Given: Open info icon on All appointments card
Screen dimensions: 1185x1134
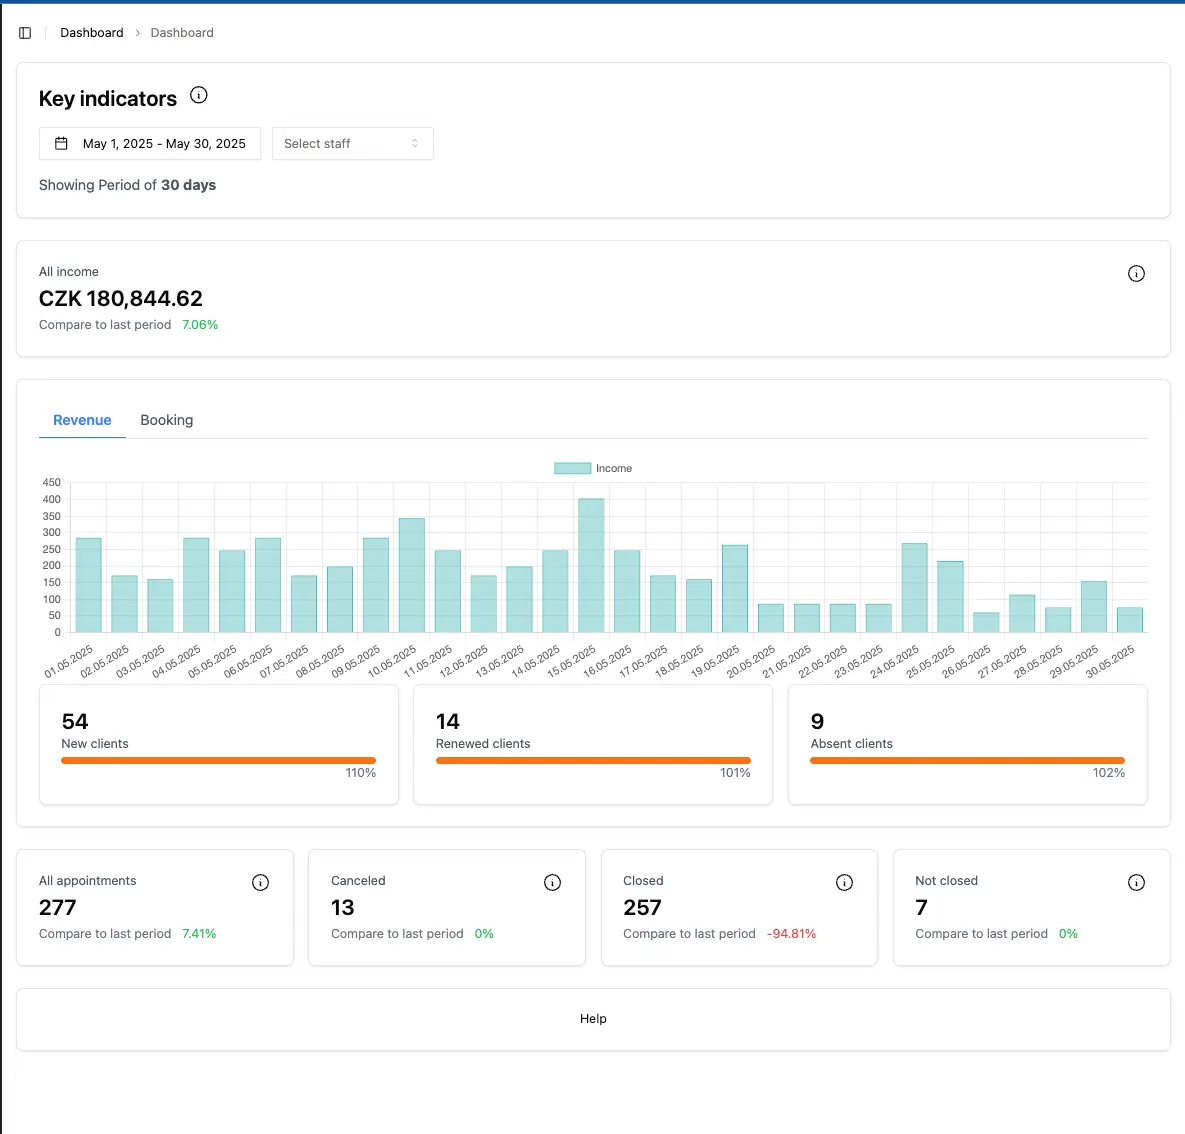Looking at the screenshot, I should click(x=260, y=882).
